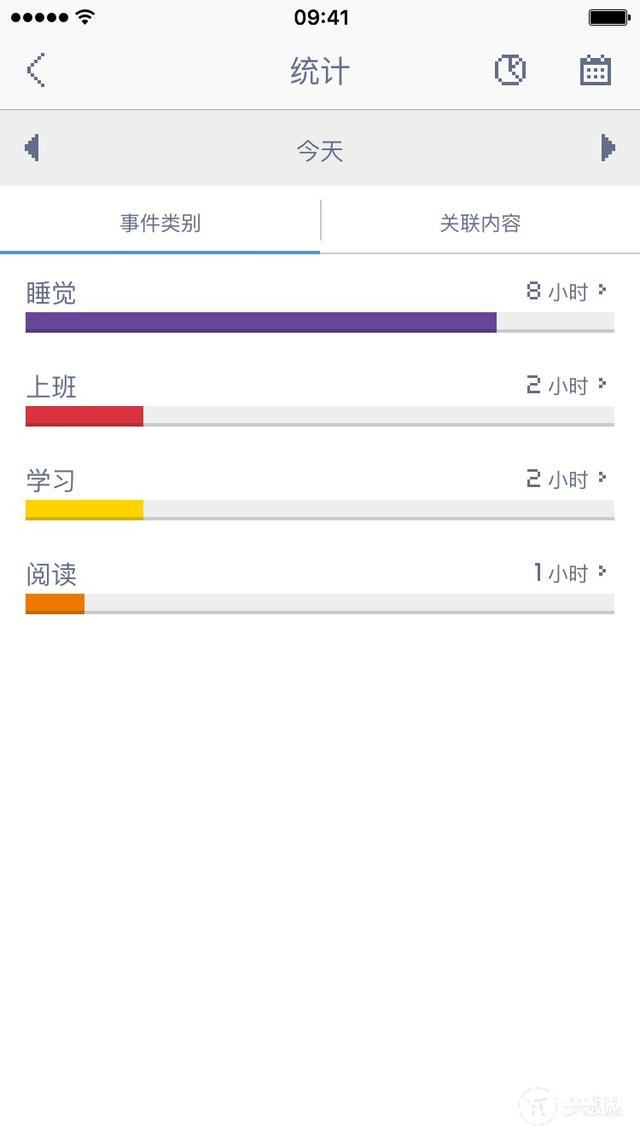Tap the battery icon in status bar
Viewport: 640px width, 1138px height.
608,17
